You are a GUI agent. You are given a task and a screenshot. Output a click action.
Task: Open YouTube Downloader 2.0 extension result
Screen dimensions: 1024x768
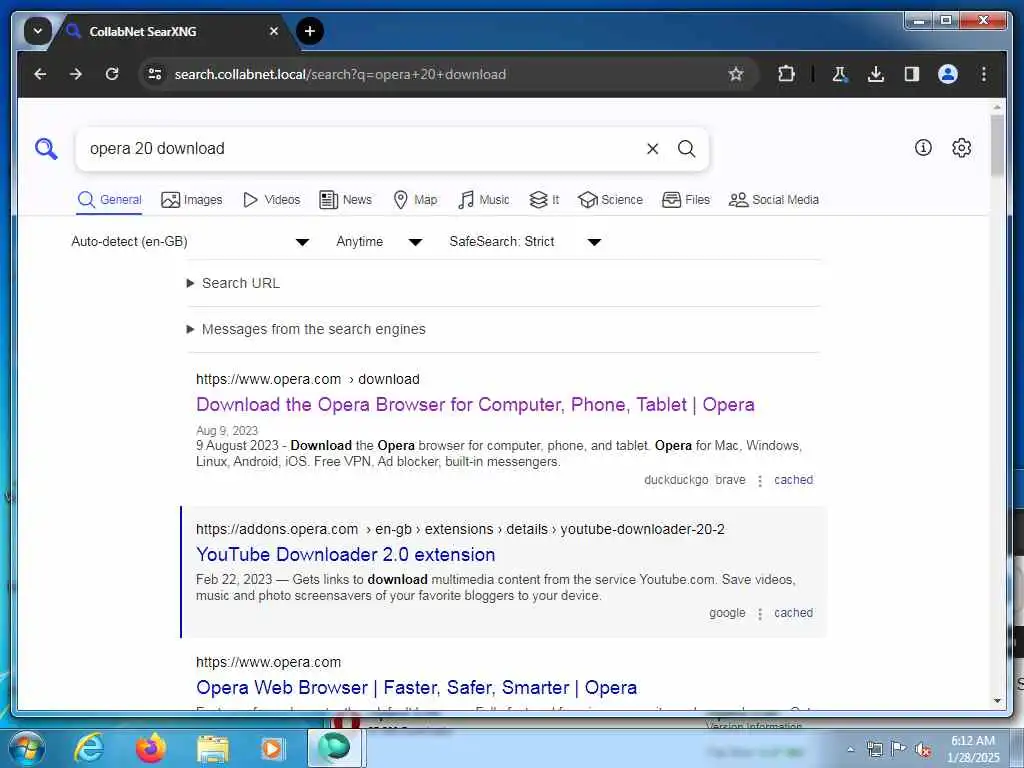click(345, 554)
